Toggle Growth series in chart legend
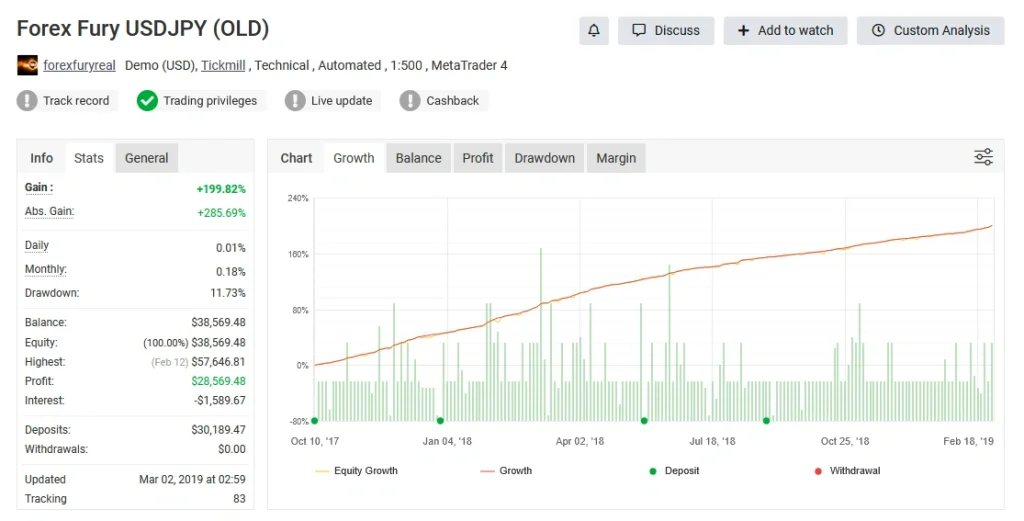1024x521 pixels. (x=506, y=471)
